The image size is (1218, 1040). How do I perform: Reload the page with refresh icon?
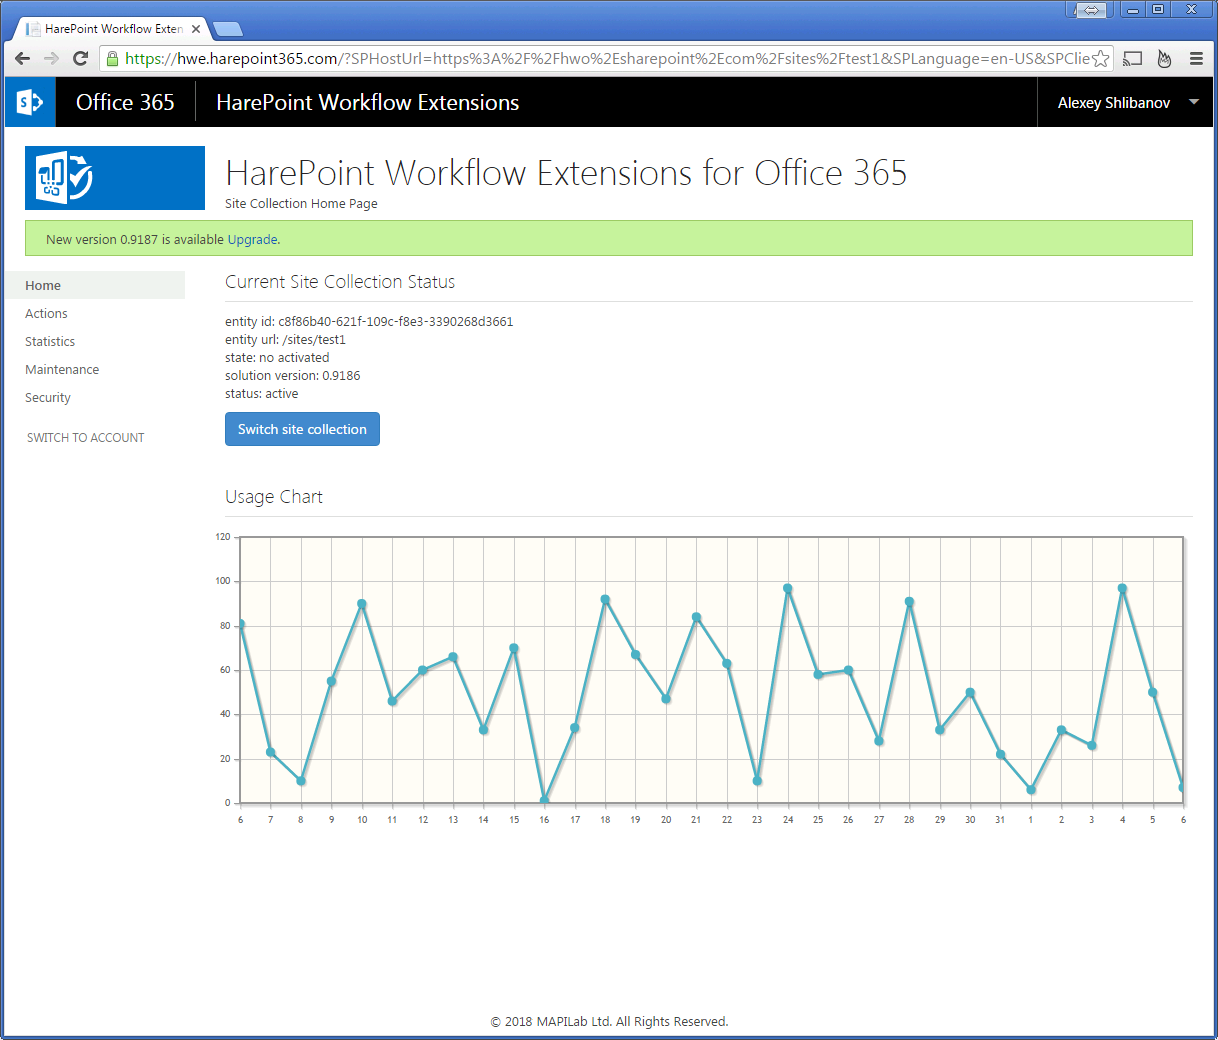[x=81, y=58]
